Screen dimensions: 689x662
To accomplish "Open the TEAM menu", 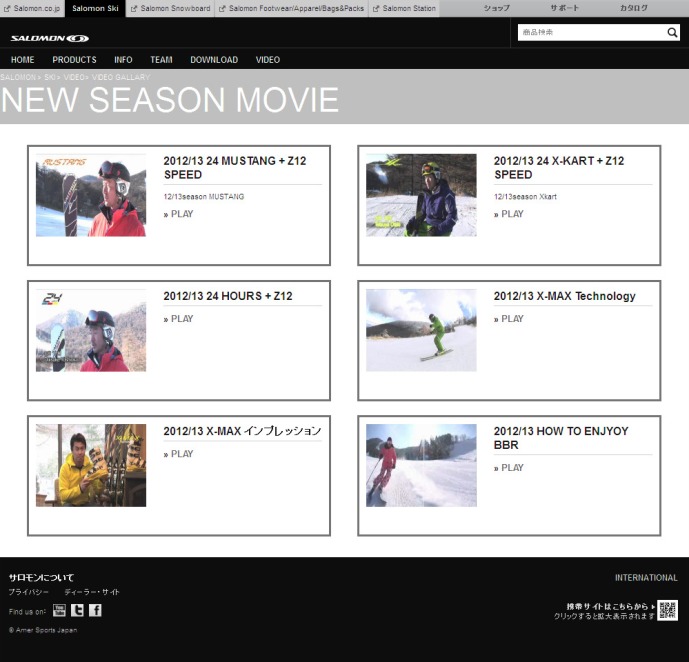I will [x=161, y=60].
